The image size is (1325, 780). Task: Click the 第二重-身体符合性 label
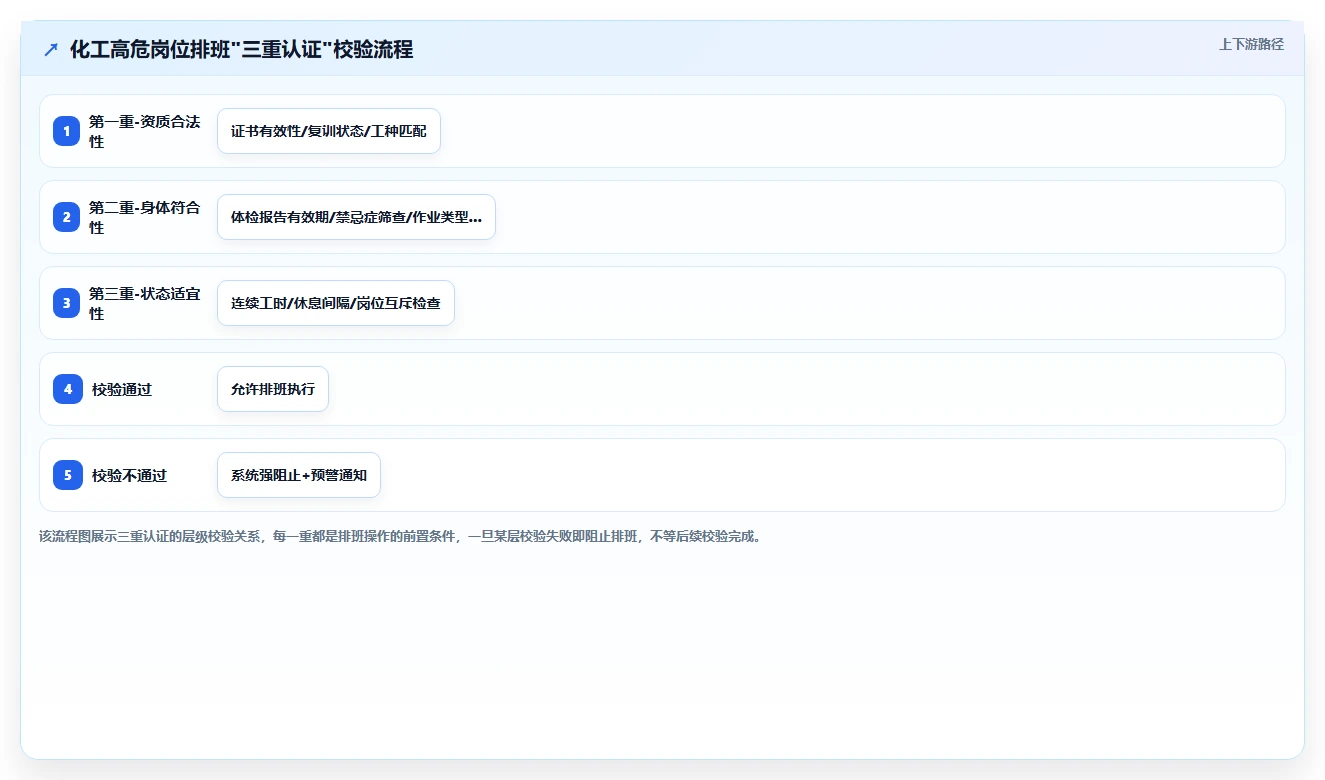pos(146,217)
